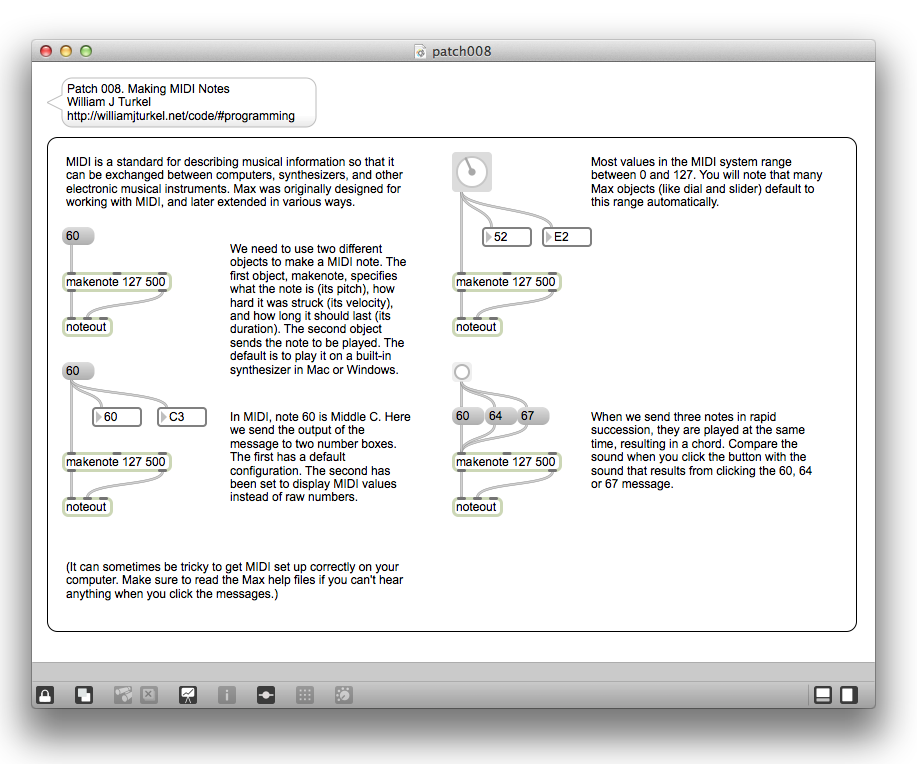
Task: Click the round bang button above the chord messages
Action: pyautogui.click(x=461, y=372)
